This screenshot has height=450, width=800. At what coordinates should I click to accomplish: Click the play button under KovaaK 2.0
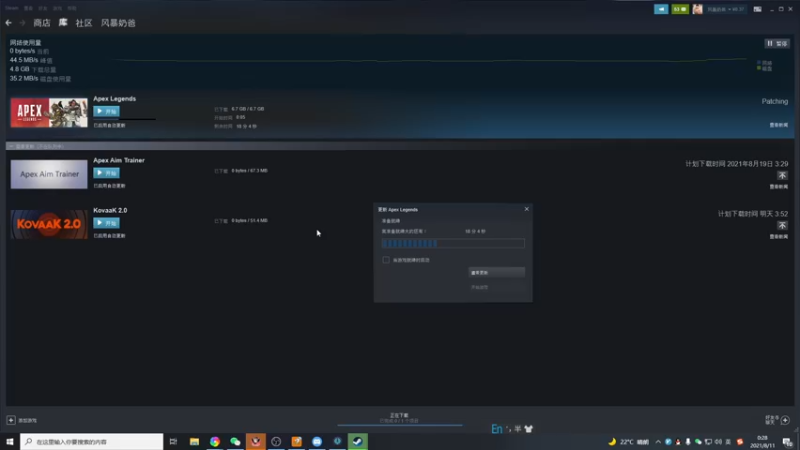(x=106, y=223)
